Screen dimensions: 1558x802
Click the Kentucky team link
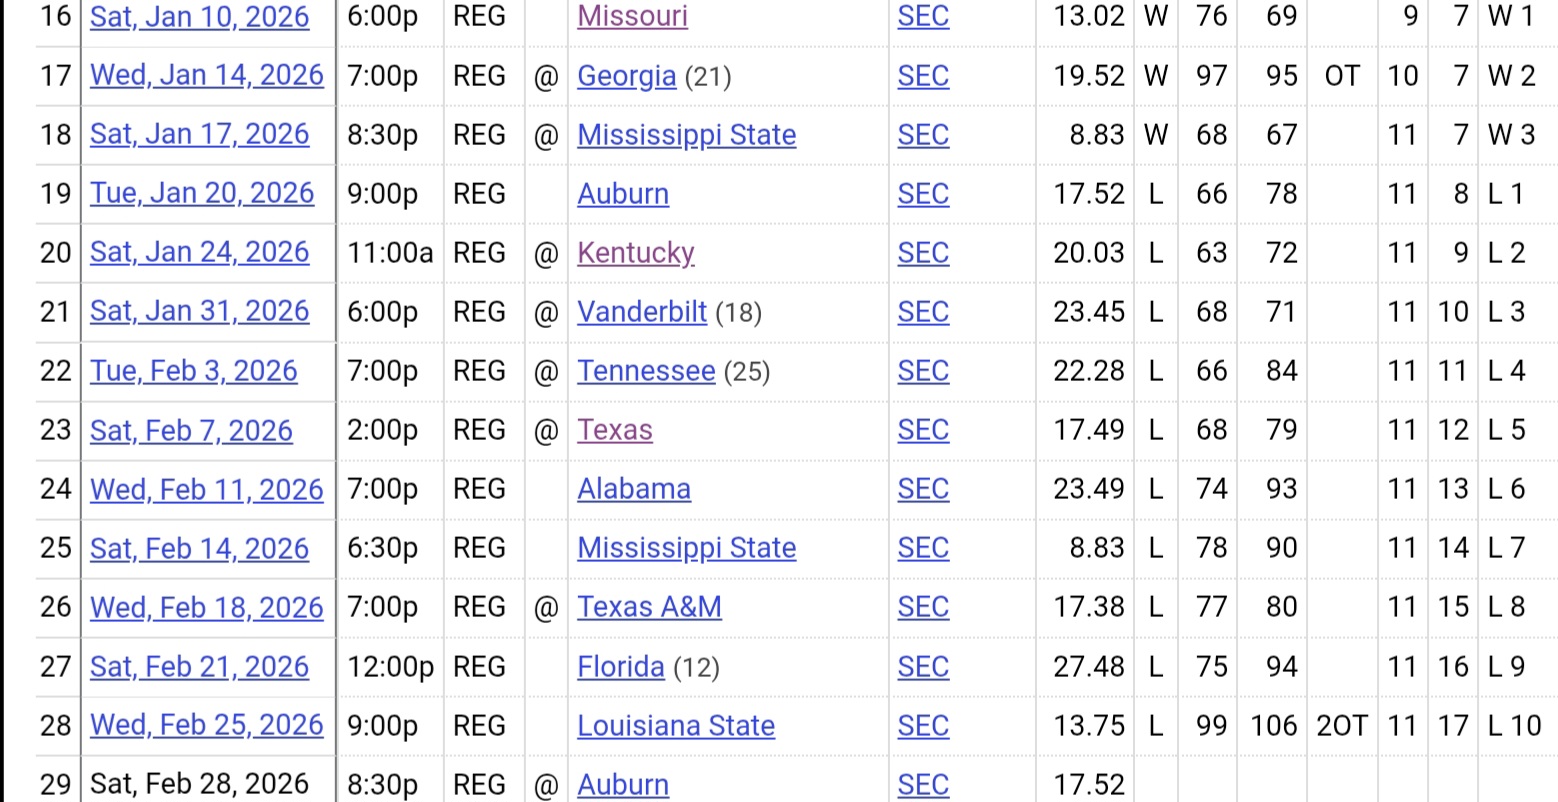click(x=635, y=253)
